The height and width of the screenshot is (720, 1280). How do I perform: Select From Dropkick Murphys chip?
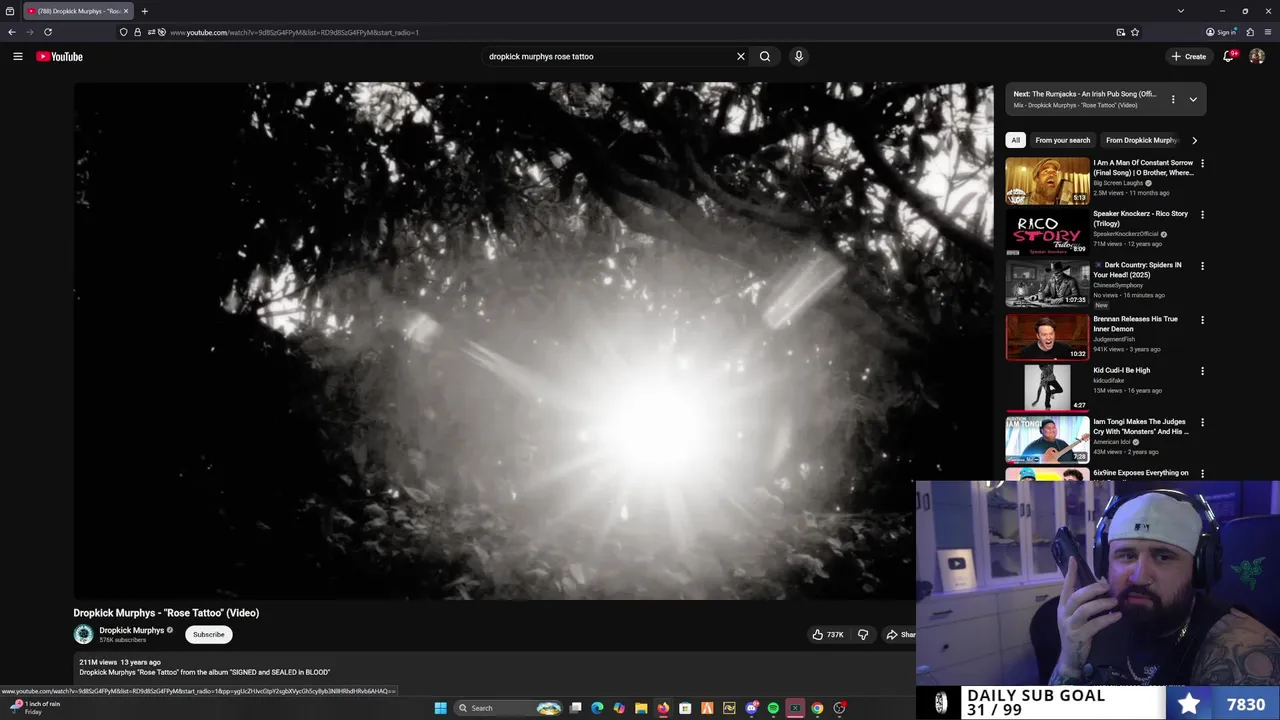click(x=1142, y=140)
